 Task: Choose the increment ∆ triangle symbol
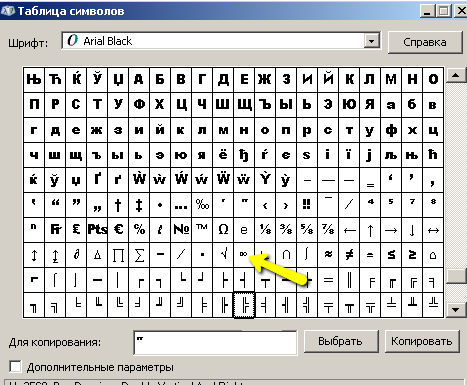97,255
